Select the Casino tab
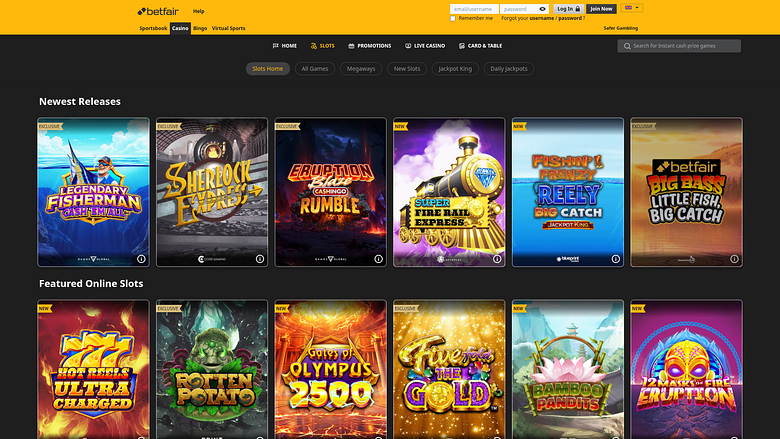Screen dimensions: 780x439 (x=180, y=28)
